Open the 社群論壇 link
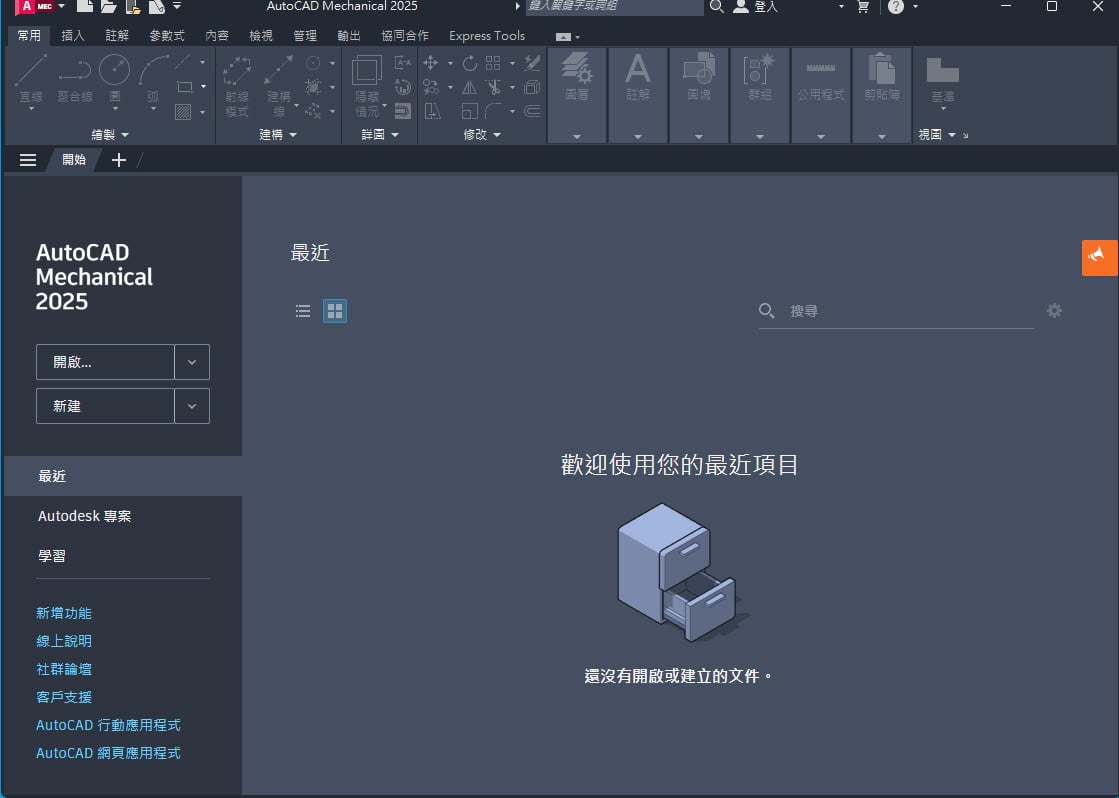 pos(64,669)
